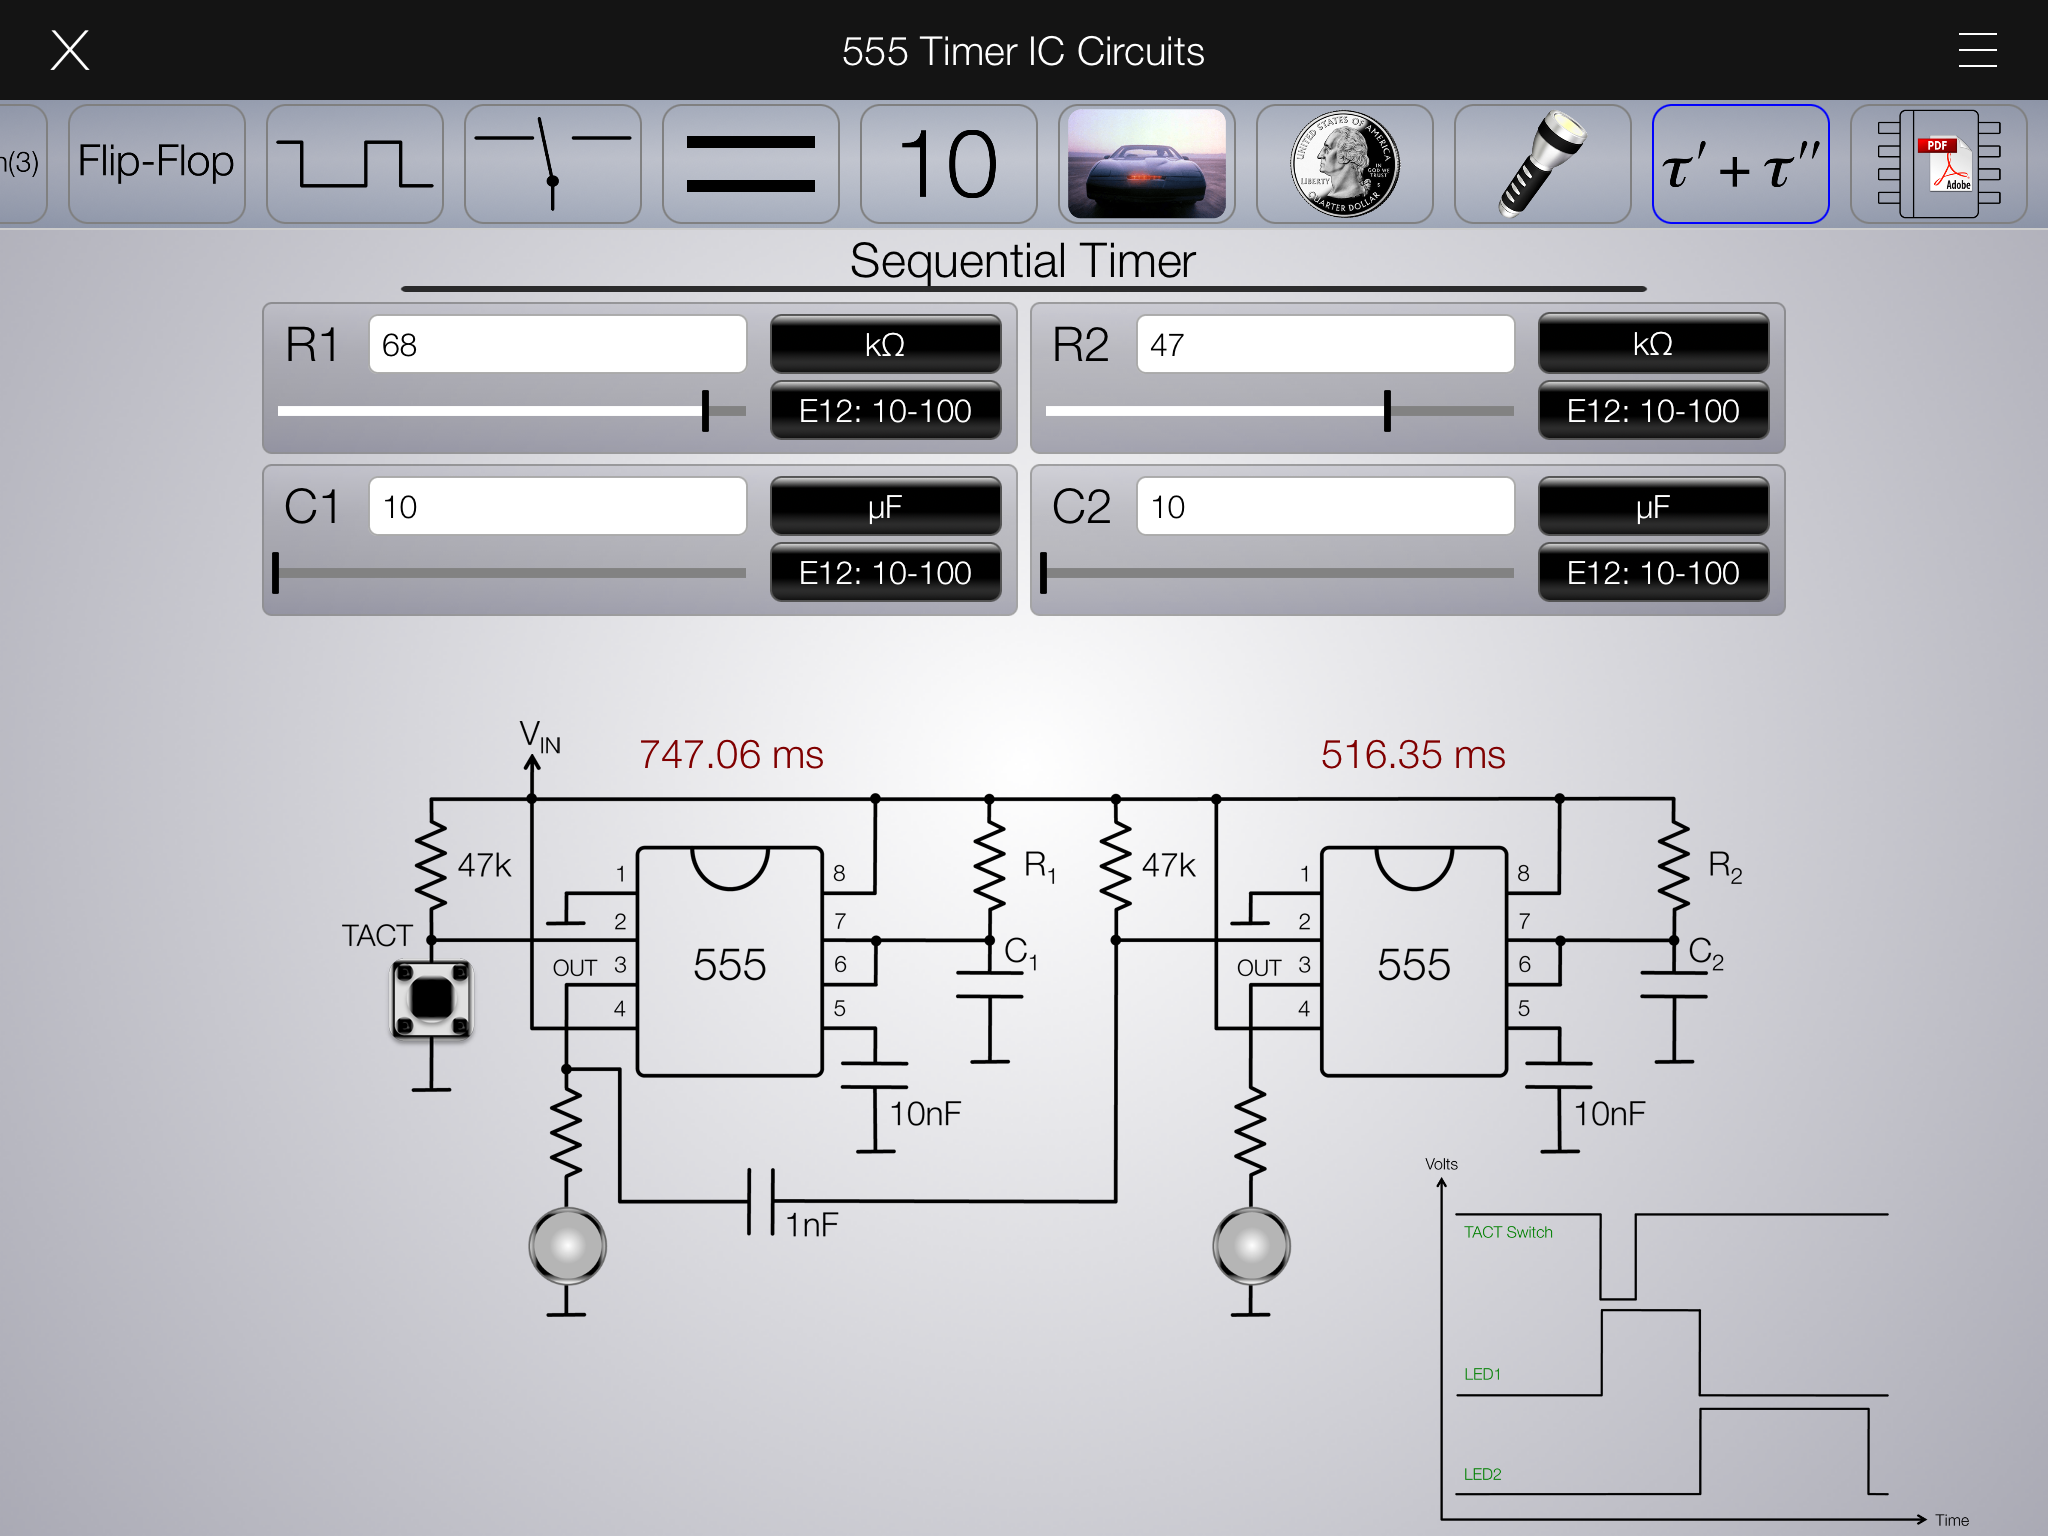
Task: Open R2 E12: 10-100 range selector
Action: click(1653, 410)
